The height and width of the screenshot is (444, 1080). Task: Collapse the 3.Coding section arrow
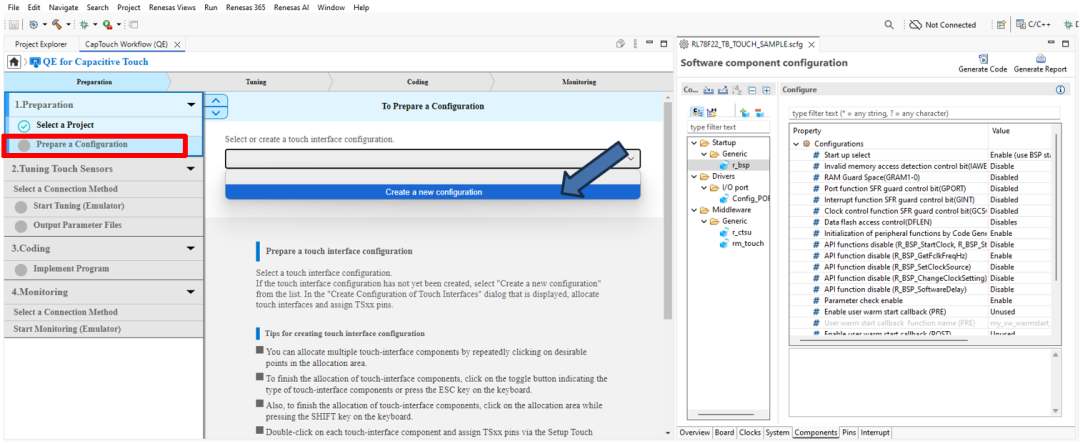[191, 249]
